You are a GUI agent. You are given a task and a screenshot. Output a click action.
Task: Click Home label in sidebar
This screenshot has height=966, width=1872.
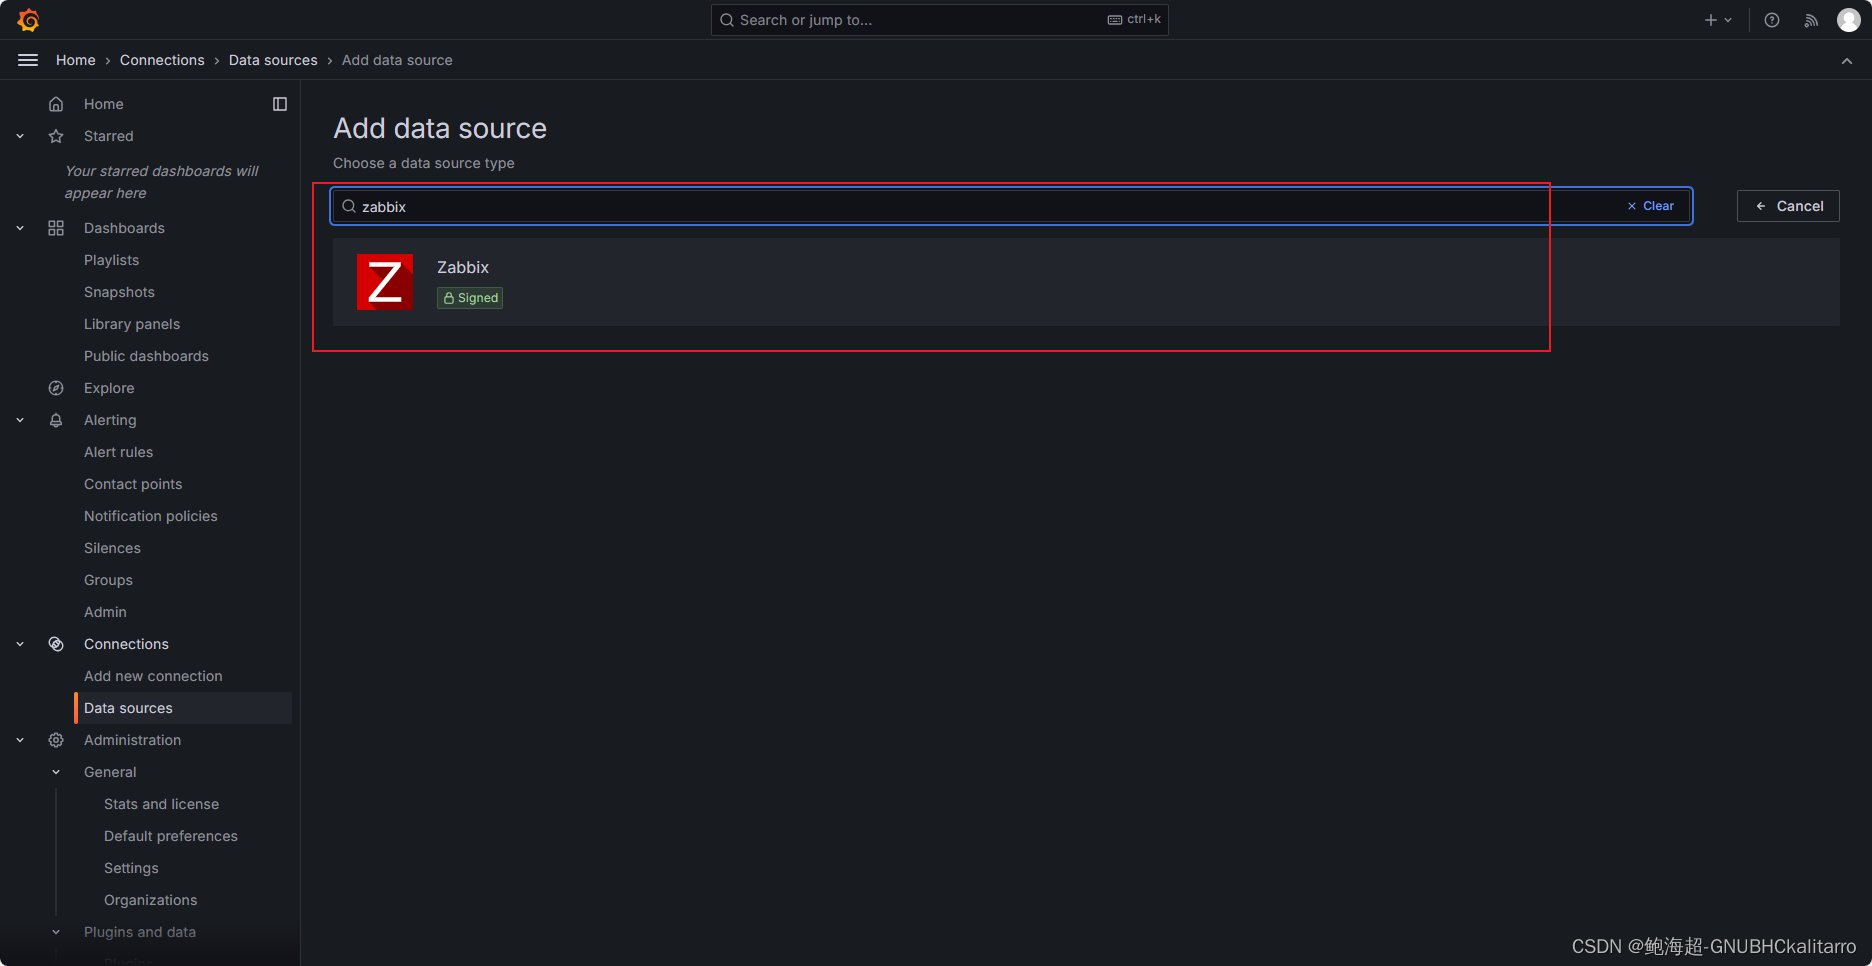(104, 104)
